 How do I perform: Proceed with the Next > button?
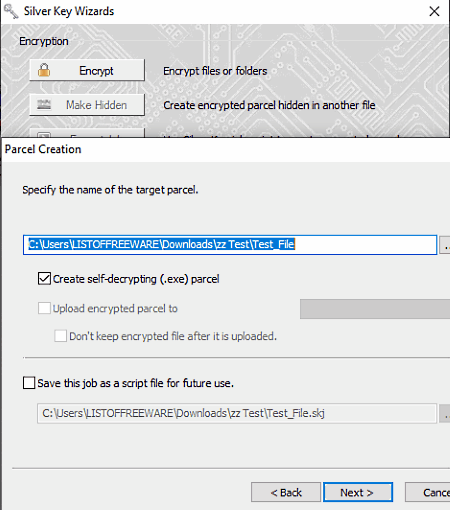[x=358, y=492]
